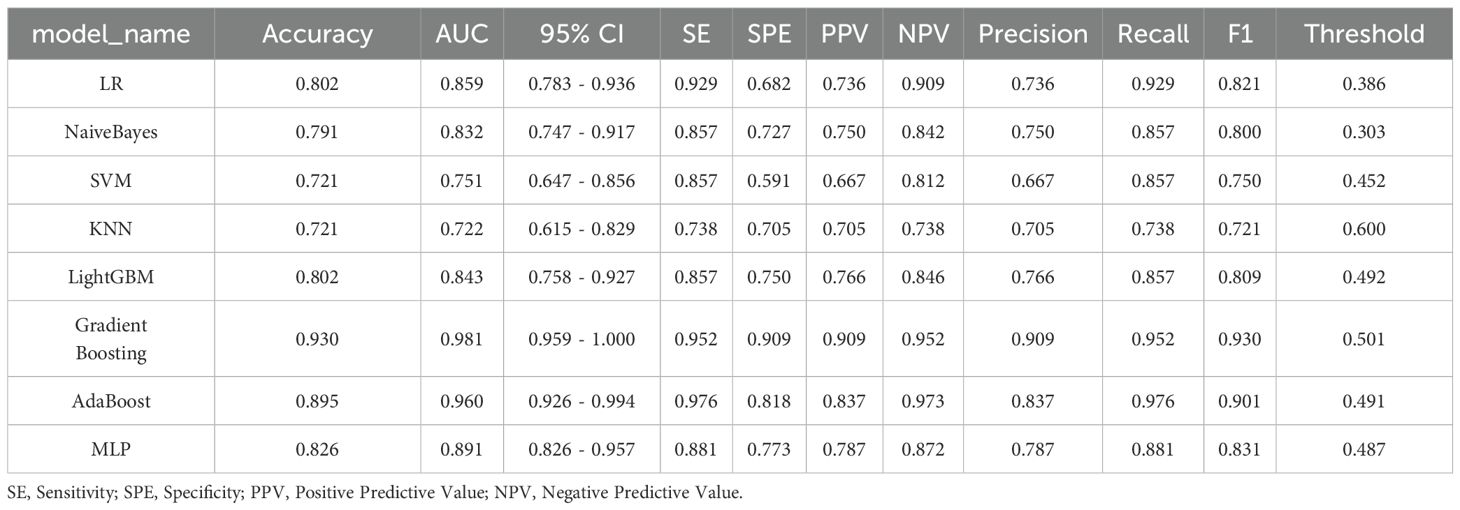1460x510 pixels.
Task: Select the AUC column header
Action: pyautogui.click(x=461, y=34)
